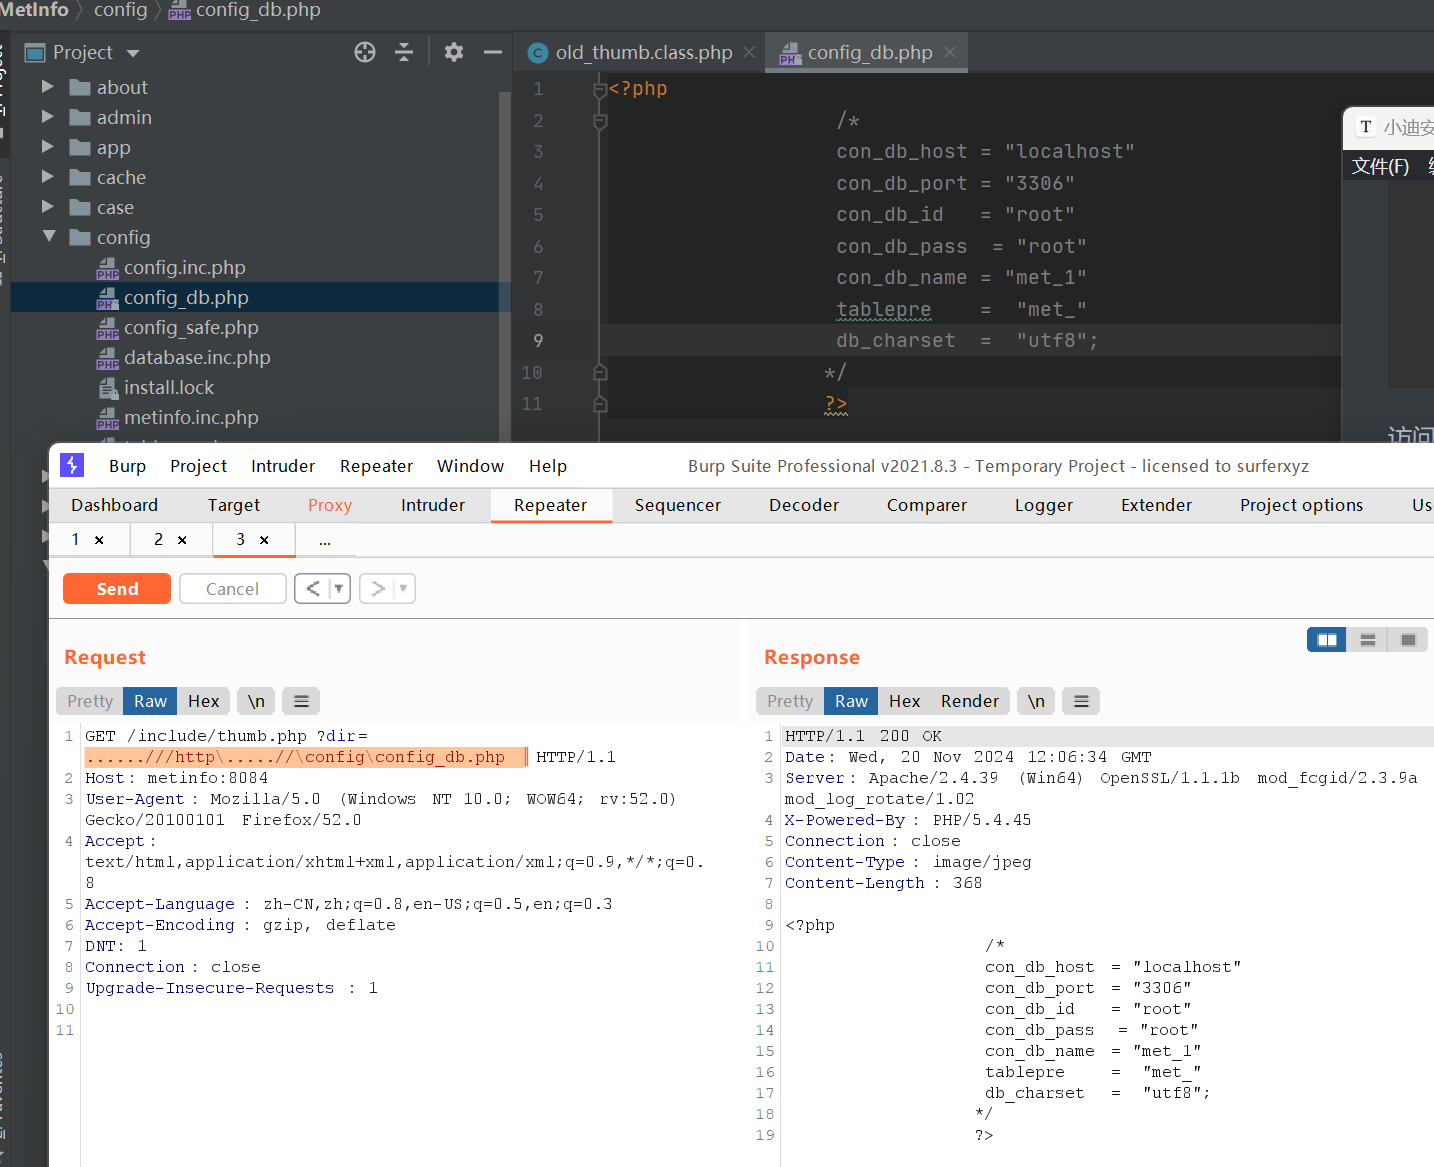Select top-bottom layout icon
This screenshot has width=1434, height=1167.
pyautogui.click(x=1368, y=640)
